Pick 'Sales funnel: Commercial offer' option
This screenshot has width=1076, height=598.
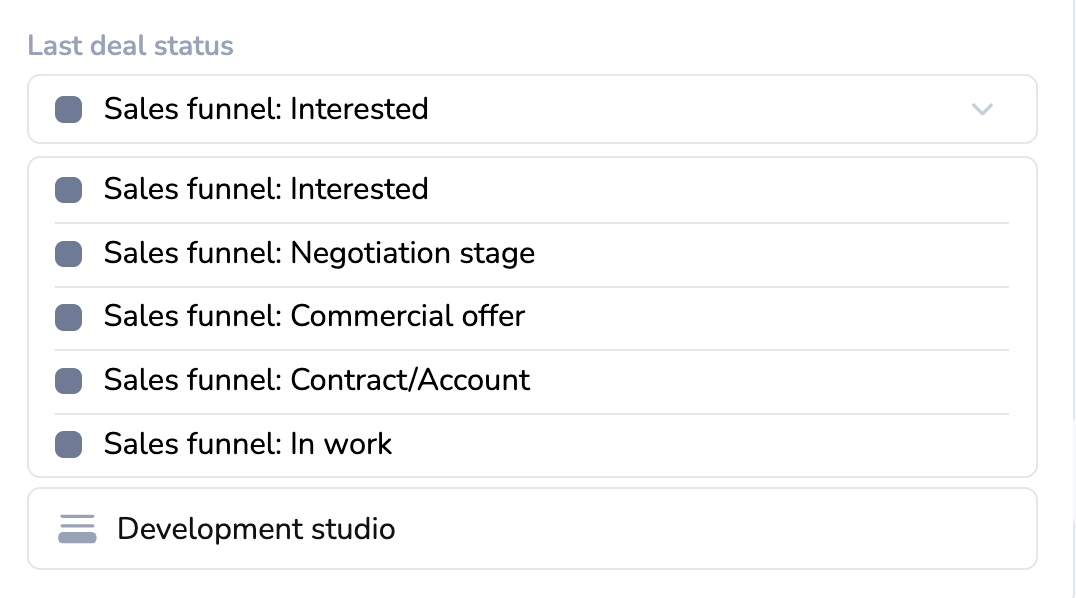314,316
